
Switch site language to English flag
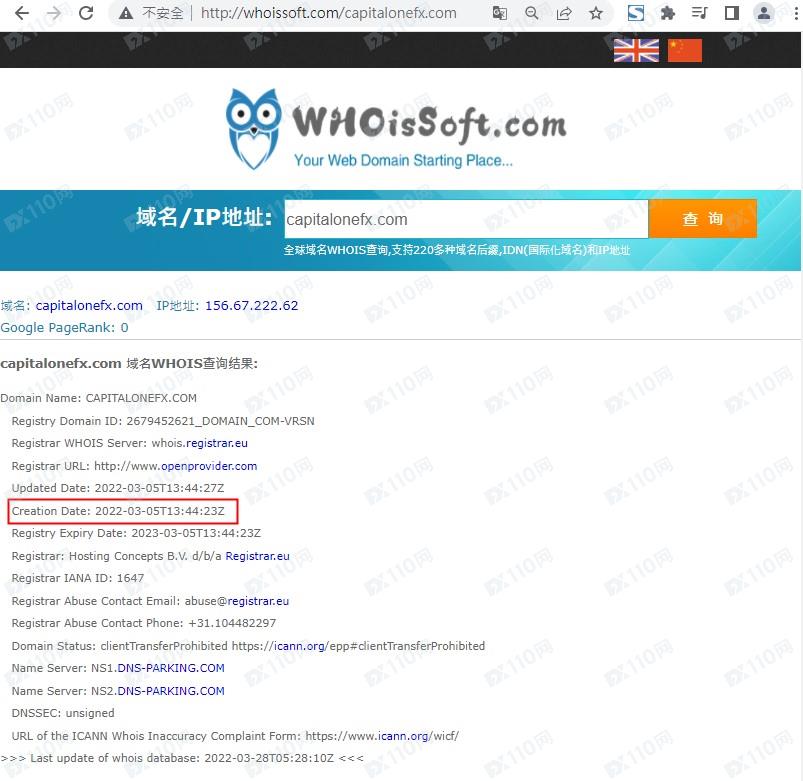point(636,50)
